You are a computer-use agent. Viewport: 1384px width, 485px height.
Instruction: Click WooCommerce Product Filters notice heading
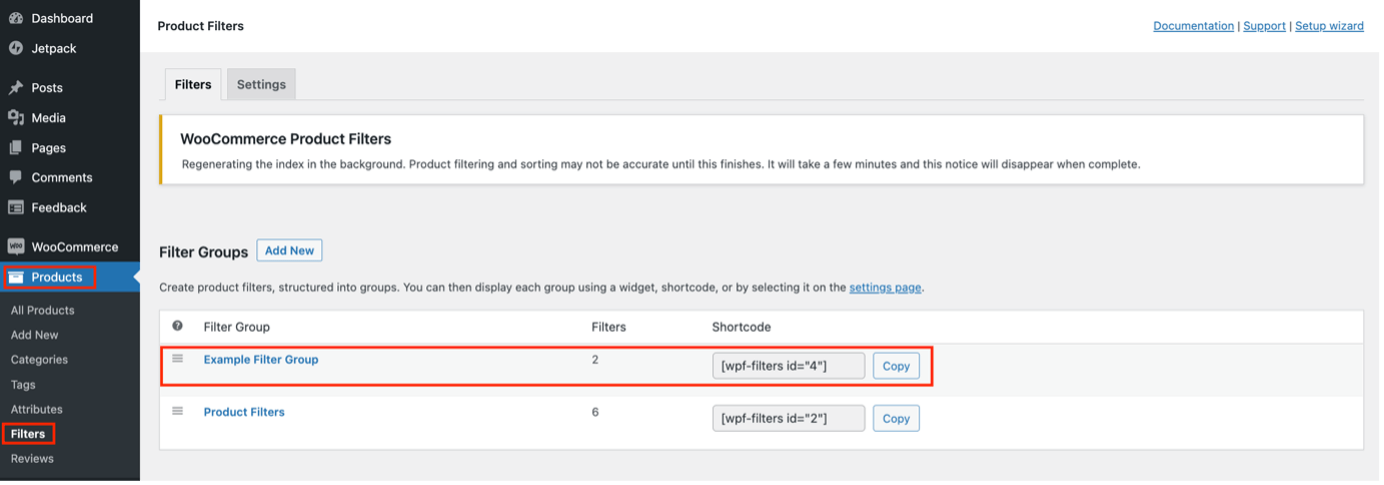(x=285, y=139)
